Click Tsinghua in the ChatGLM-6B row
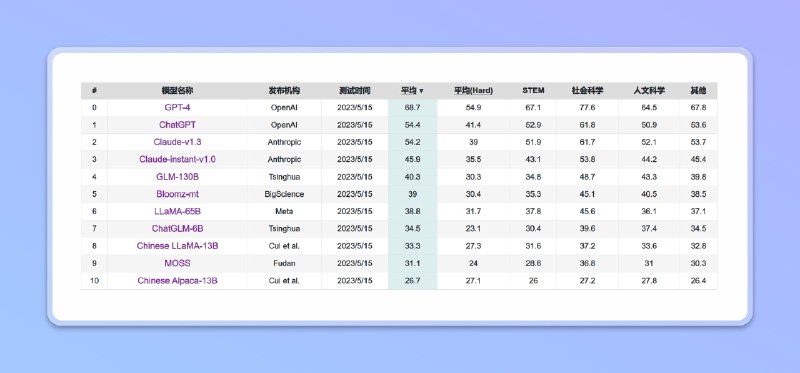Image resolution: width=800 pixels, height=373 pixels. coord(284,229)
